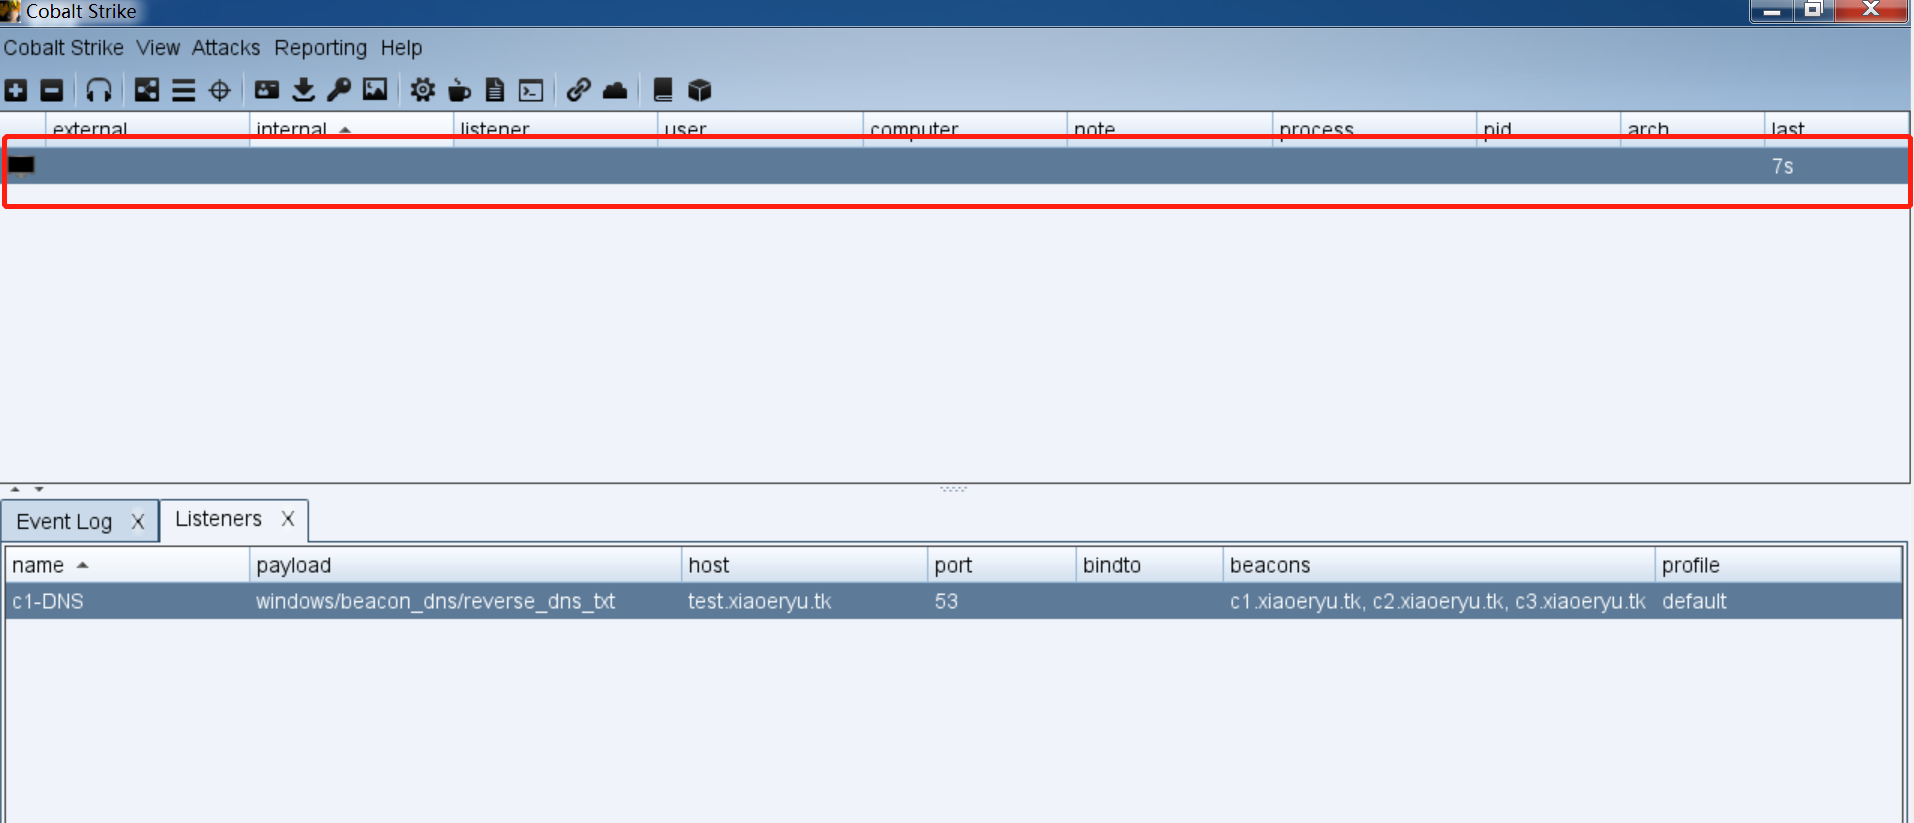1914x823 pixels.
Task: Sort sessions by process column
Action: [1374, 129]
